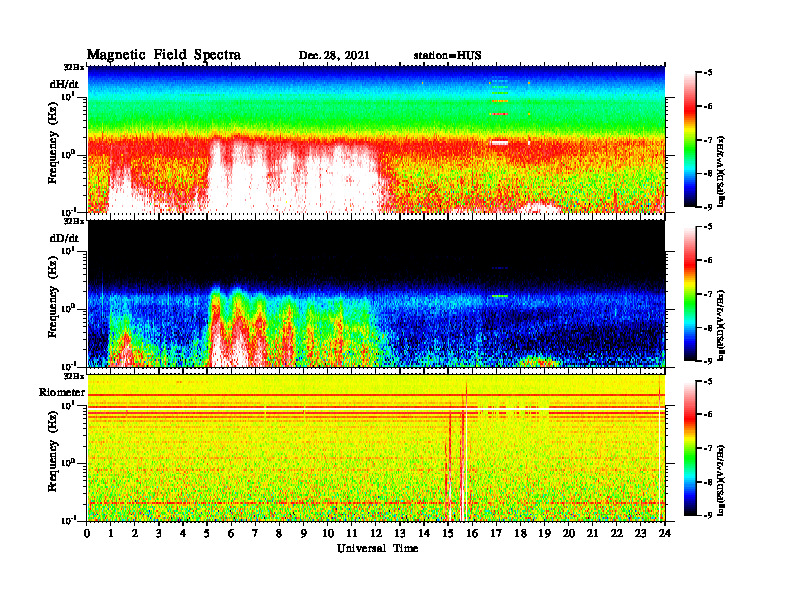The width and height of the screenshot is (792, 612).
Task: Click hour 20 on the Universal Time axis
Action: pyautogui.click(x=569, y=533)
